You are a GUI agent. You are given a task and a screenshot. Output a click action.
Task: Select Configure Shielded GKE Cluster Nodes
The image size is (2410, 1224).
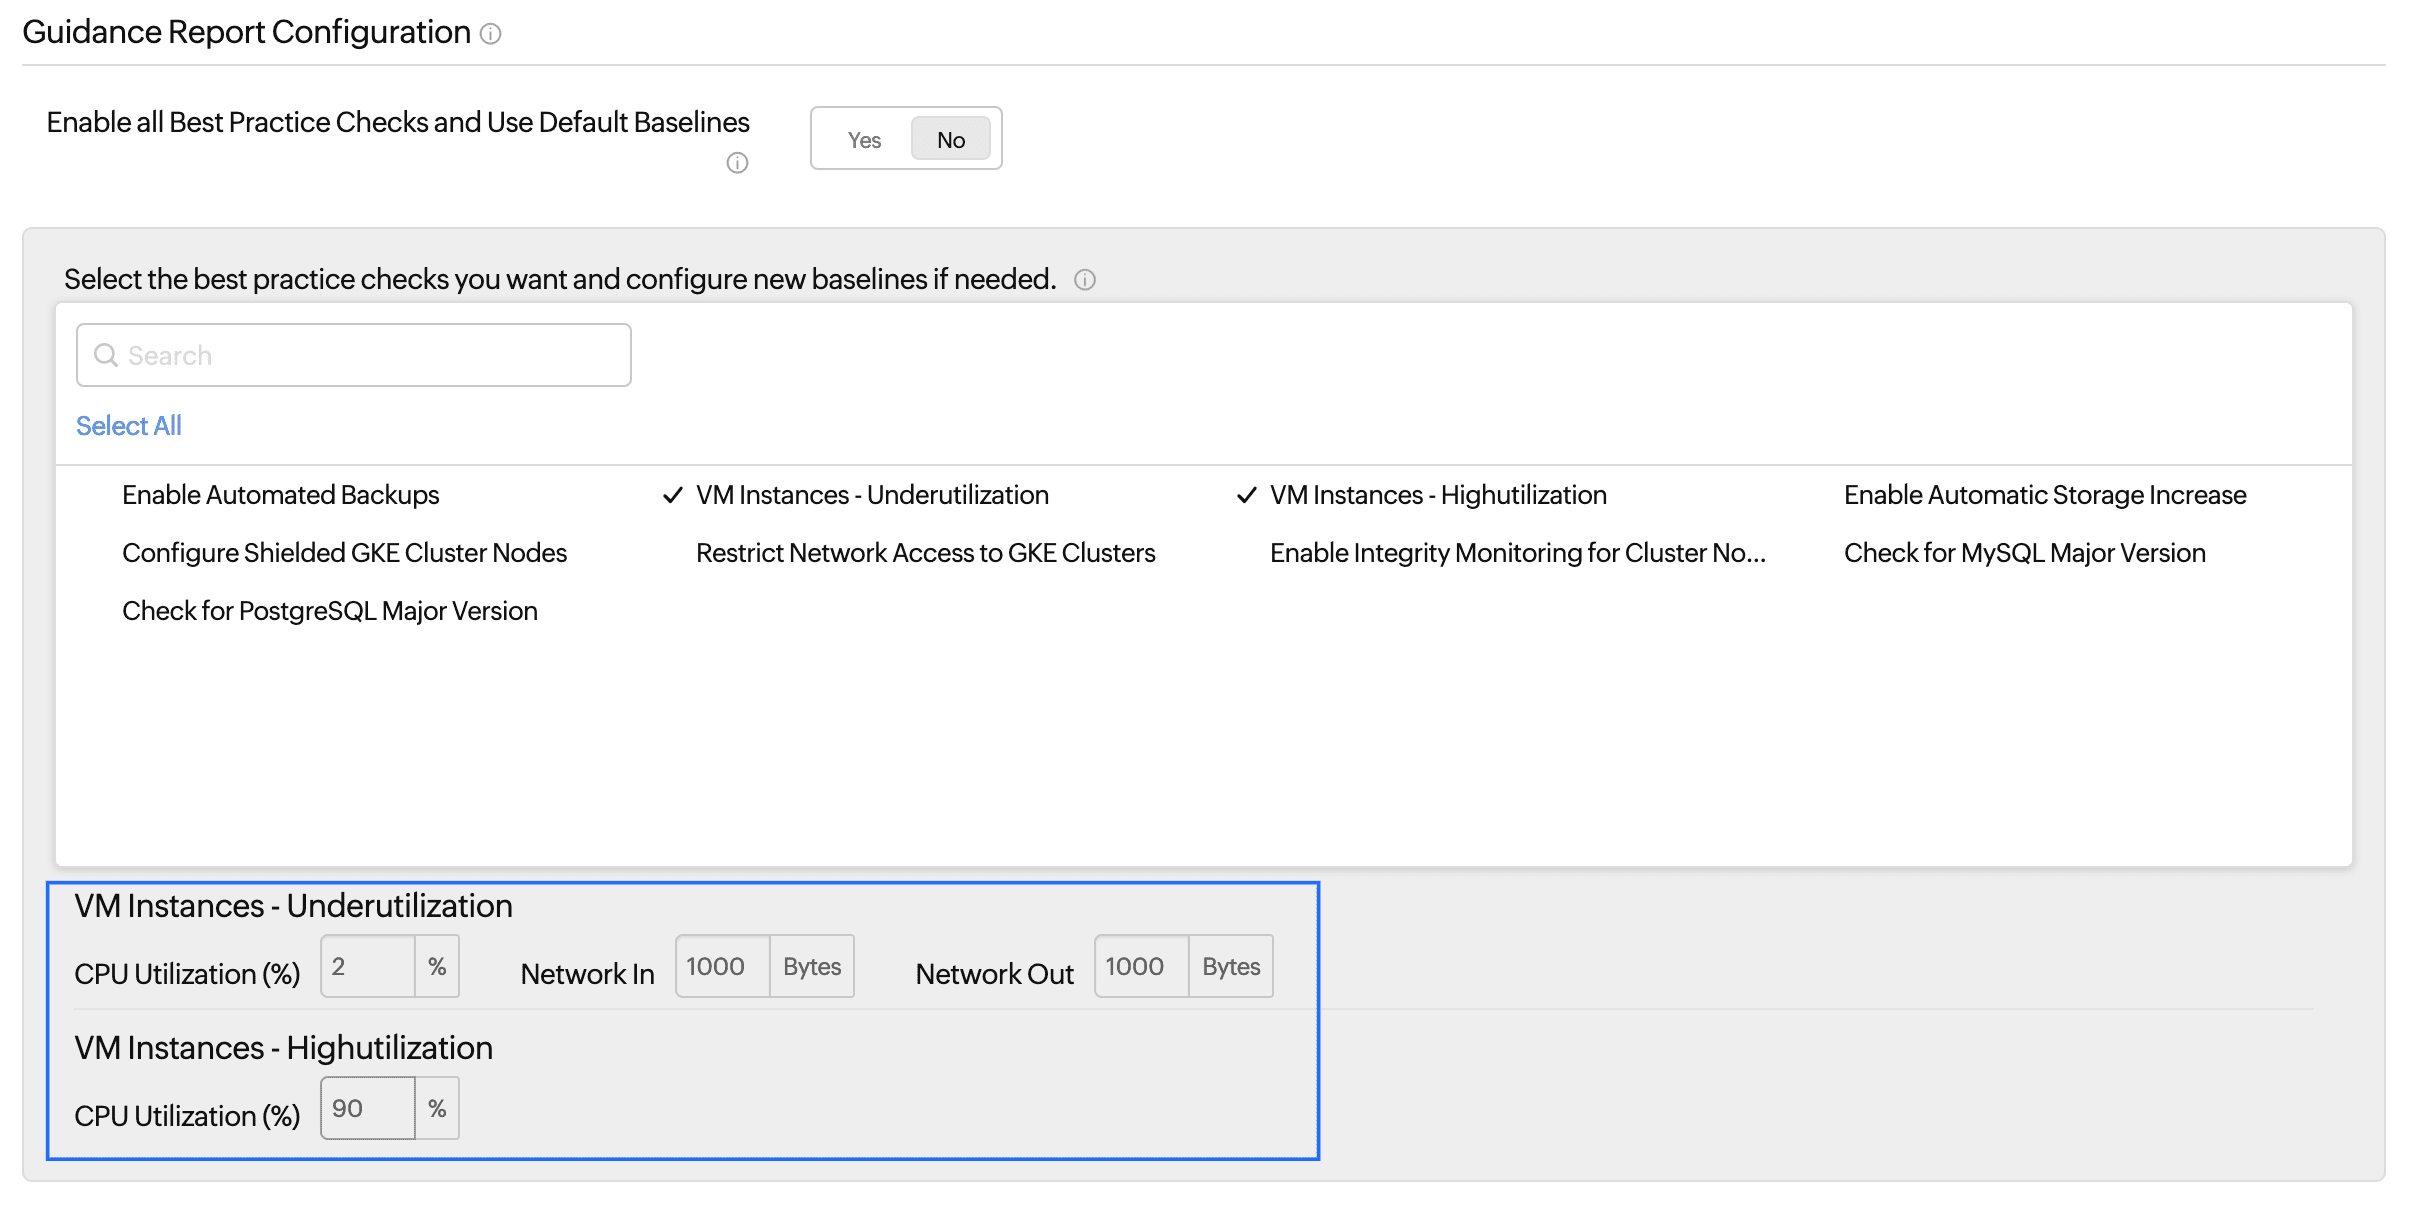pyautogui.click(x=344, y=553)
